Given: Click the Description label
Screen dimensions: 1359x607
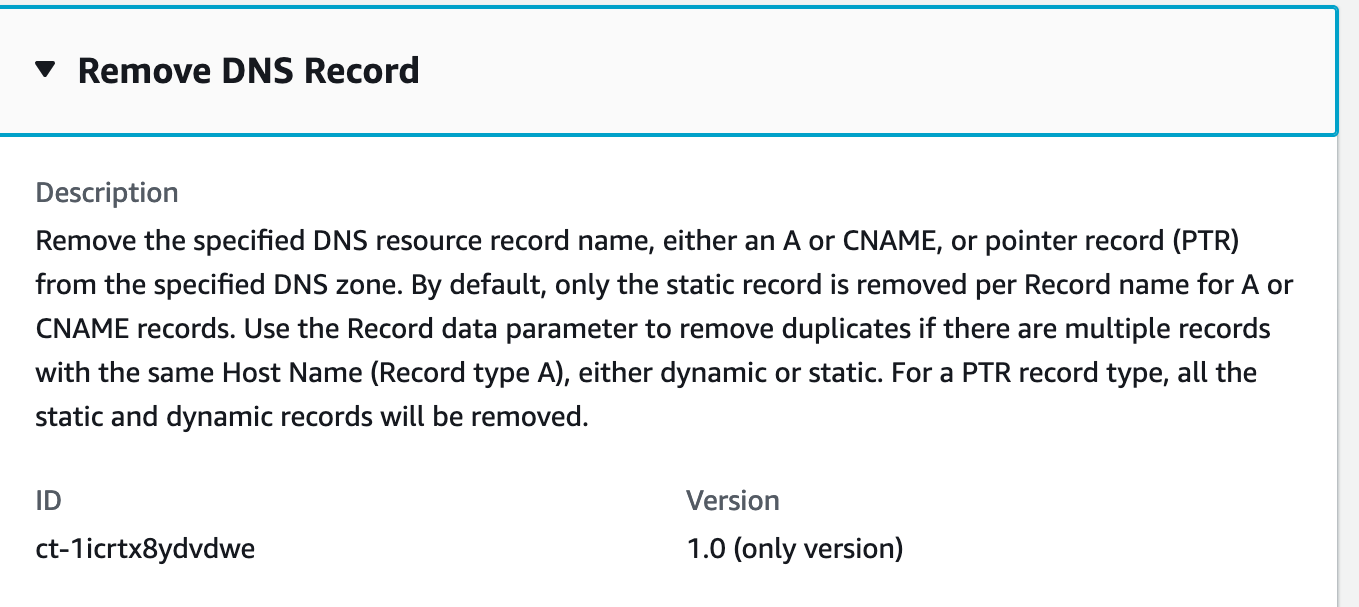Looking at the screenshot, I should pyautogui.click(x=107, y=192).
